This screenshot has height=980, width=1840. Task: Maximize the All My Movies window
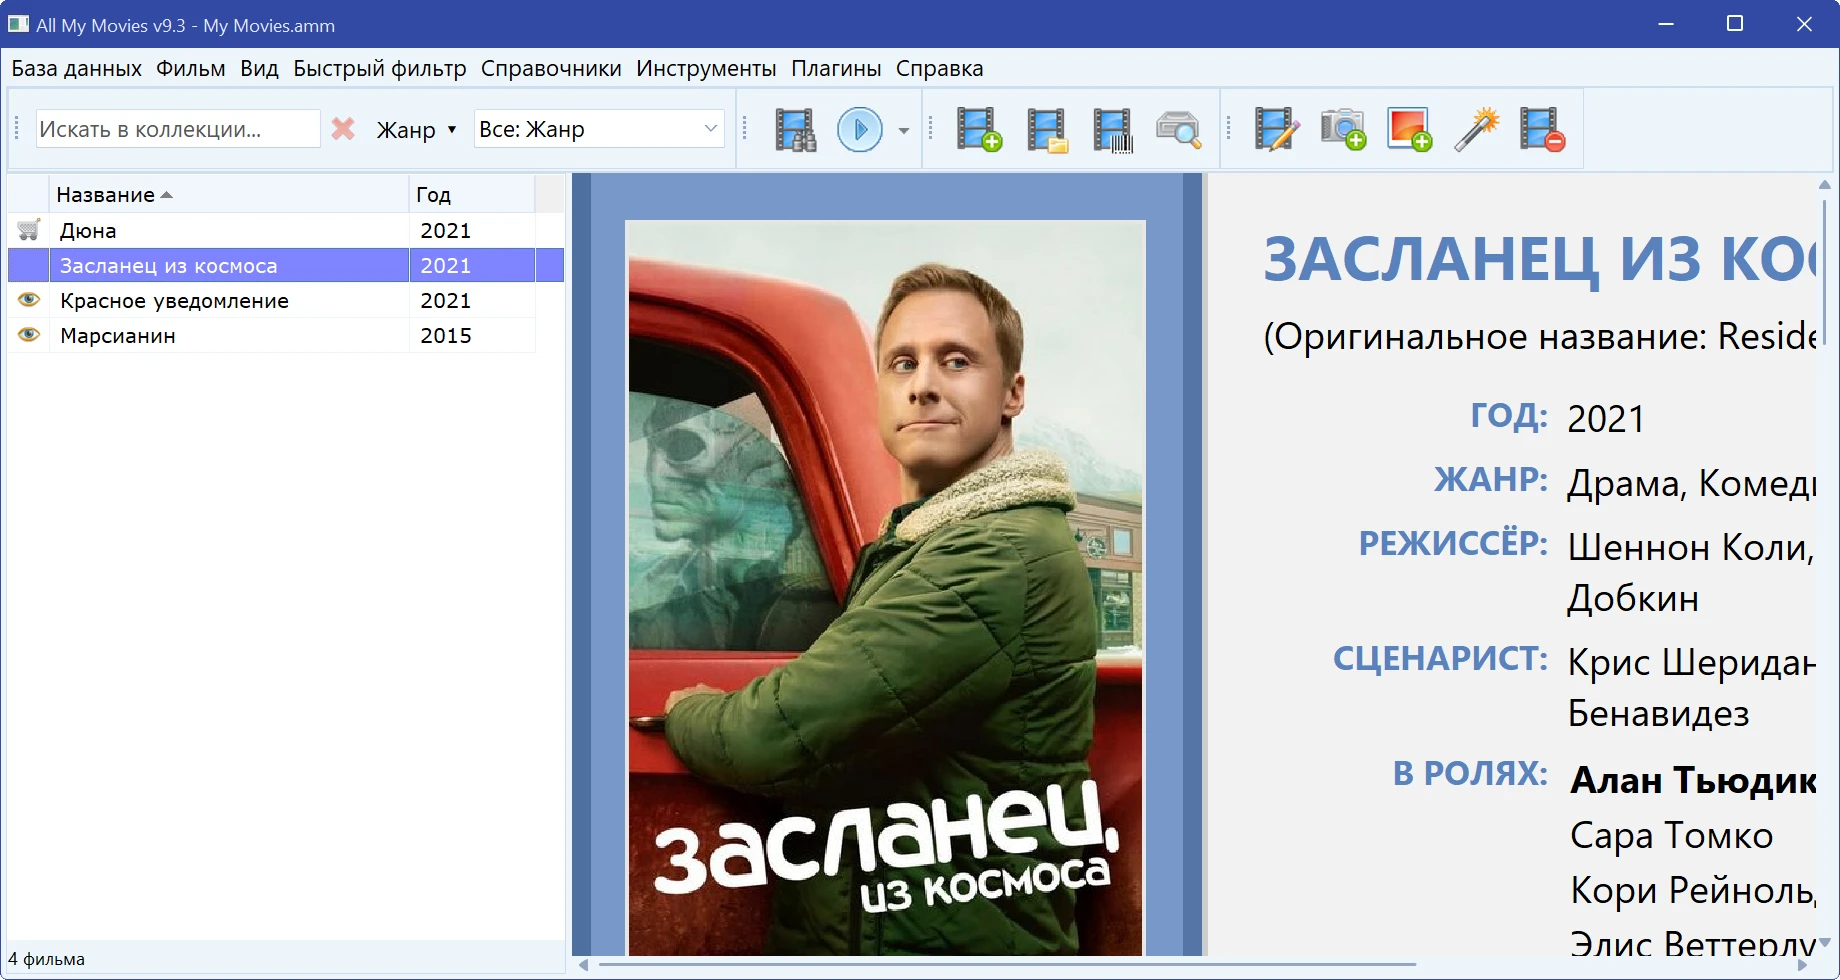coord(1735,24)
